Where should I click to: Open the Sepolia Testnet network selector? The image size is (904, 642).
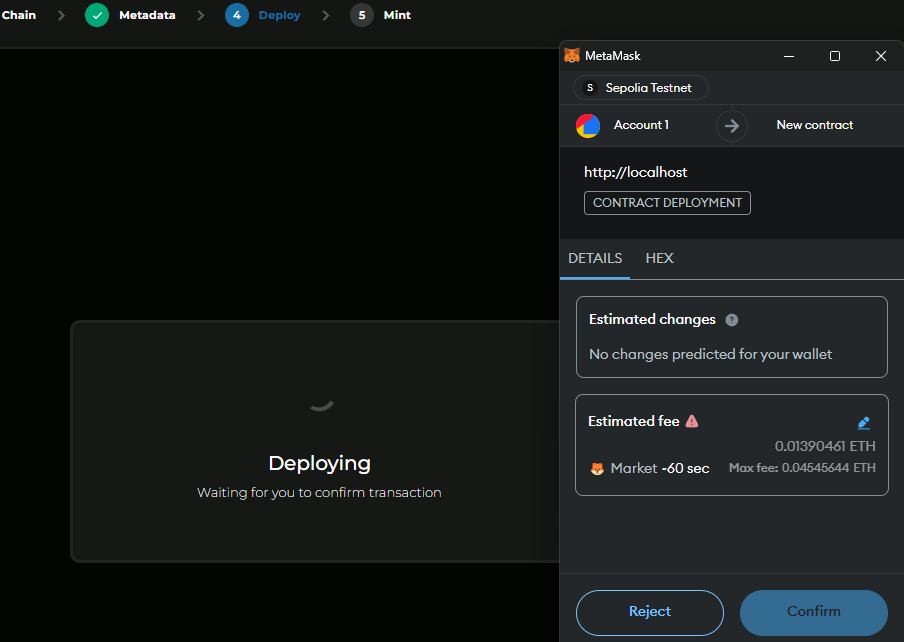(640, 88)
